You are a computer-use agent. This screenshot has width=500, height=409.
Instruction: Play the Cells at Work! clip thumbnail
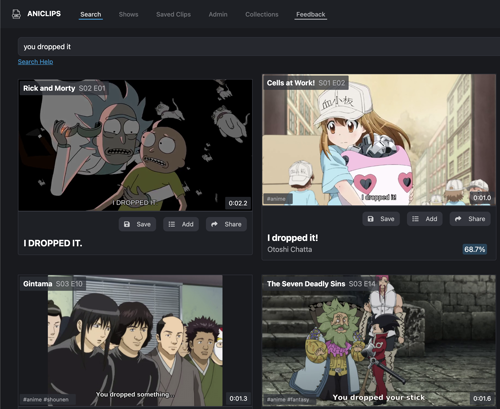click(x=379, y=140)
